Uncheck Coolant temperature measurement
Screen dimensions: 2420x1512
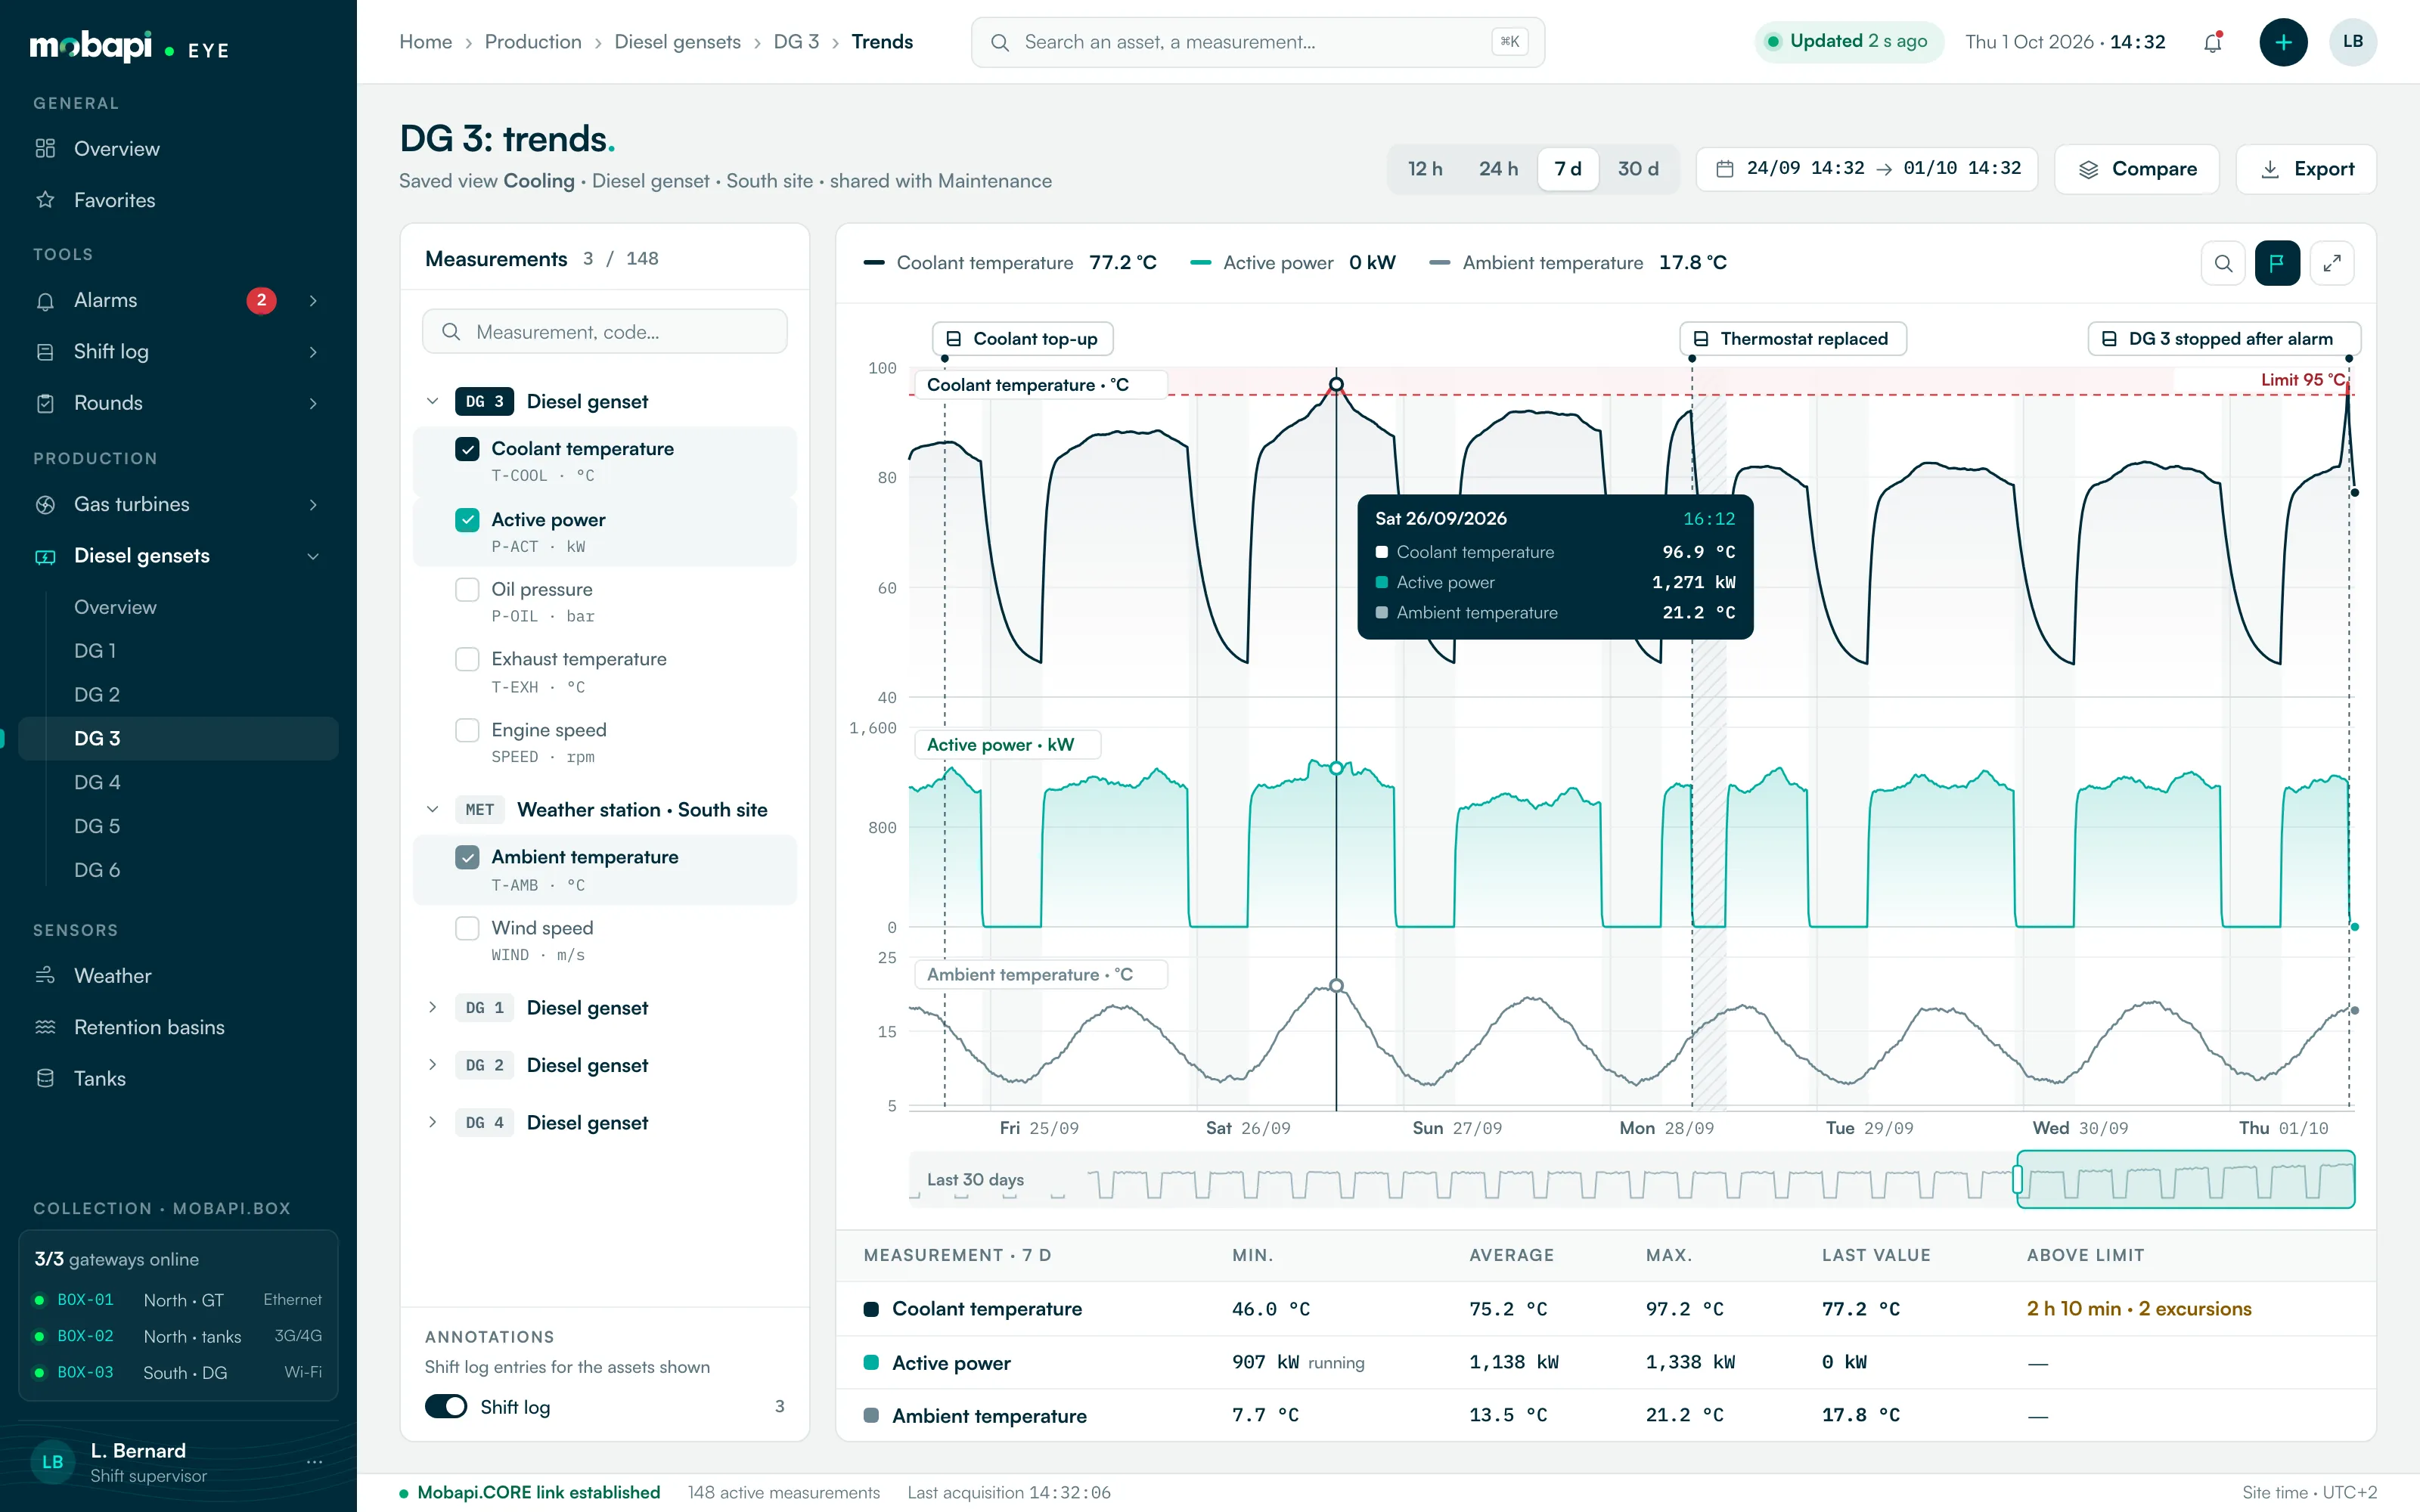pyautogui.click(x=467, y=449)
